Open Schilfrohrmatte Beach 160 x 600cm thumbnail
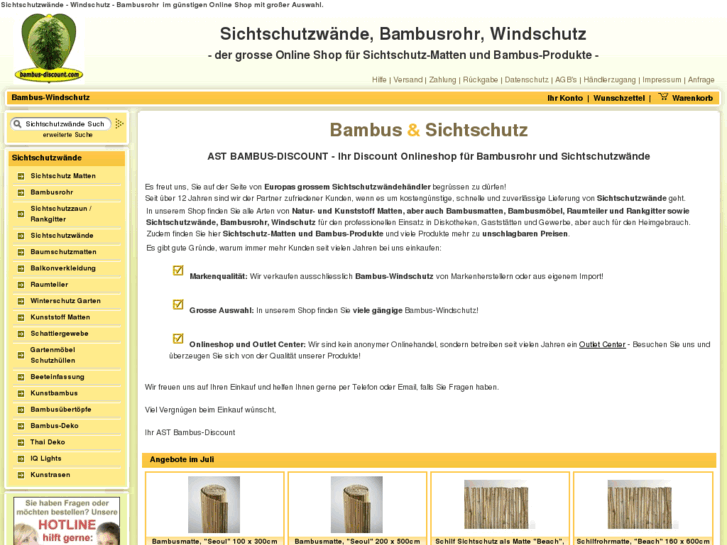The image size is (727, 545). pos(643,504)
